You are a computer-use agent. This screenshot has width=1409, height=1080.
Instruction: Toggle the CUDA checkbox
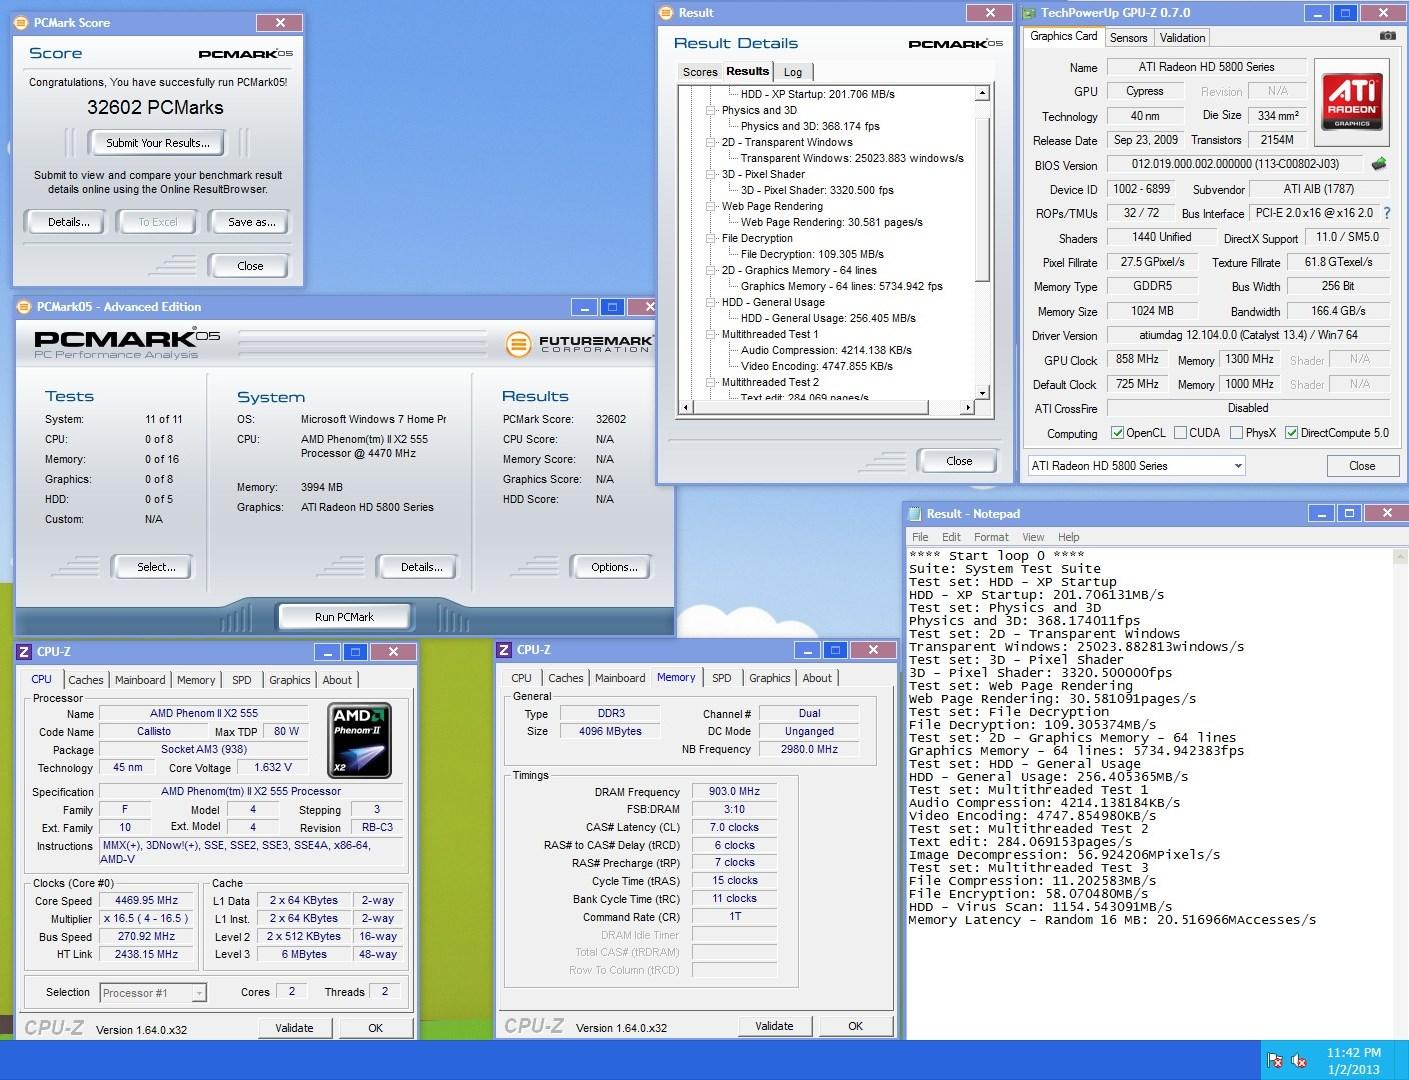point(1181,433)
